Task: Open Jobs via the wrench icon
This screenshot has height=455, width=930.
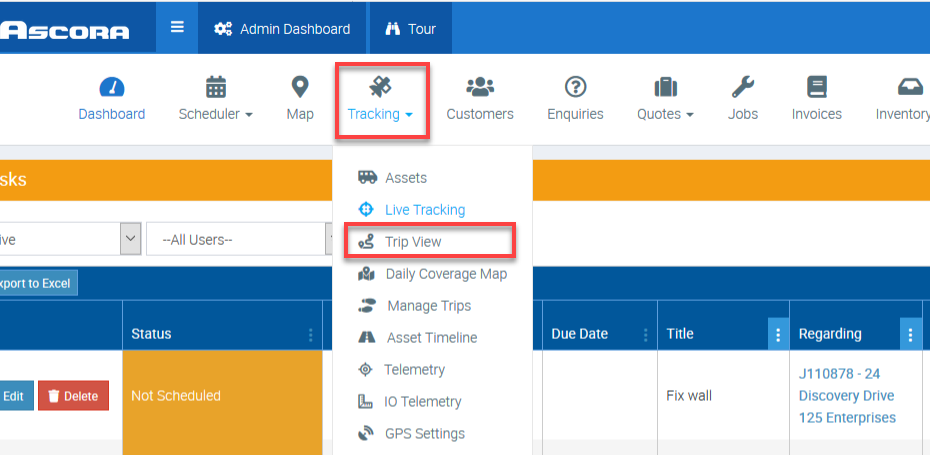Action: click(743, 87)
